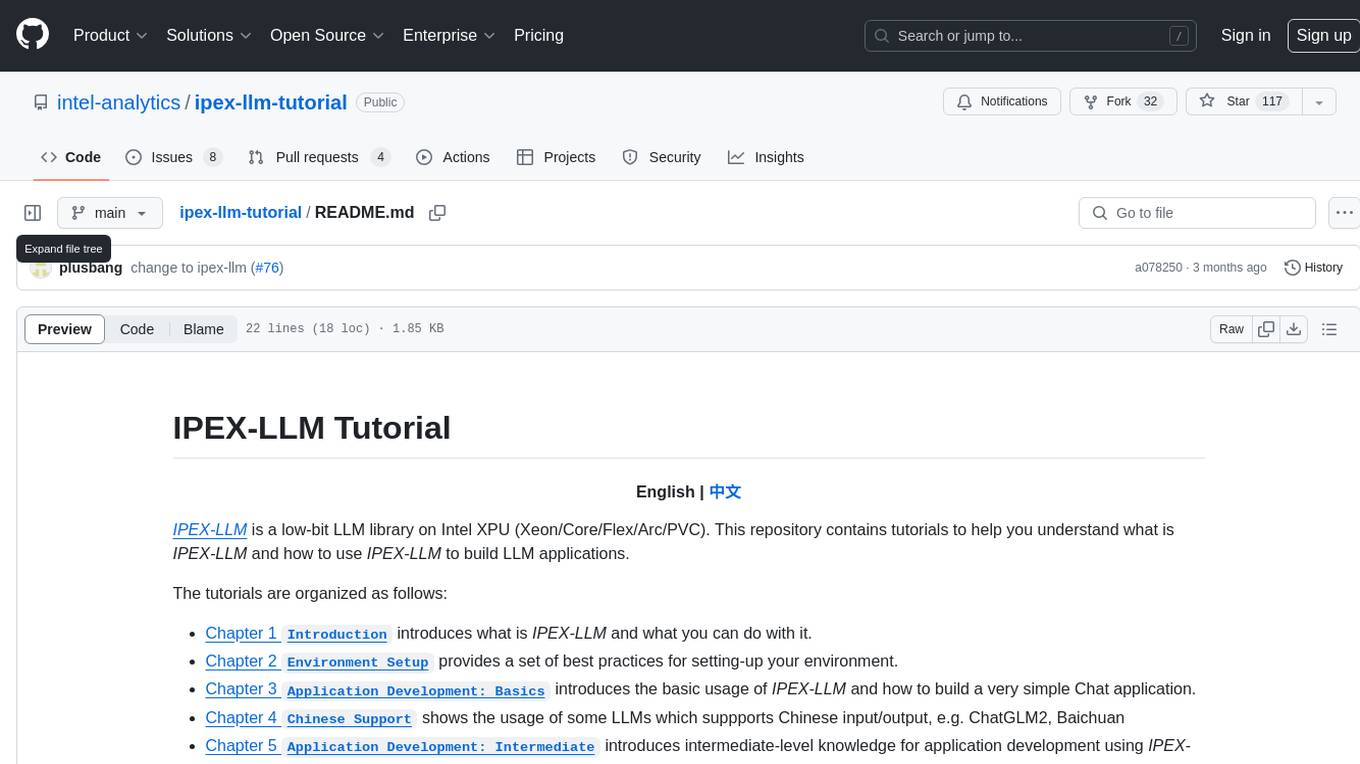Click the plusbang author name
This screenshot has height=764, width=1360.
pyautogui.click(x=91, y=267)
